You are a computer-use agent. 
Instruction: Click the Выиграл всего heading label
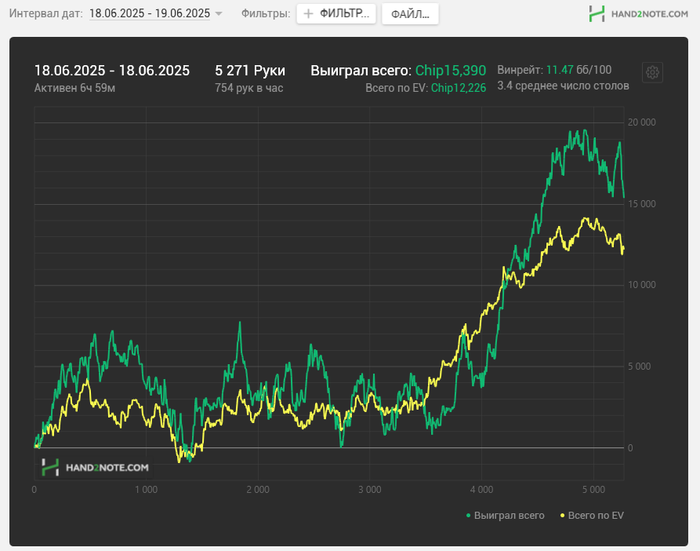(x=361, y=71)
